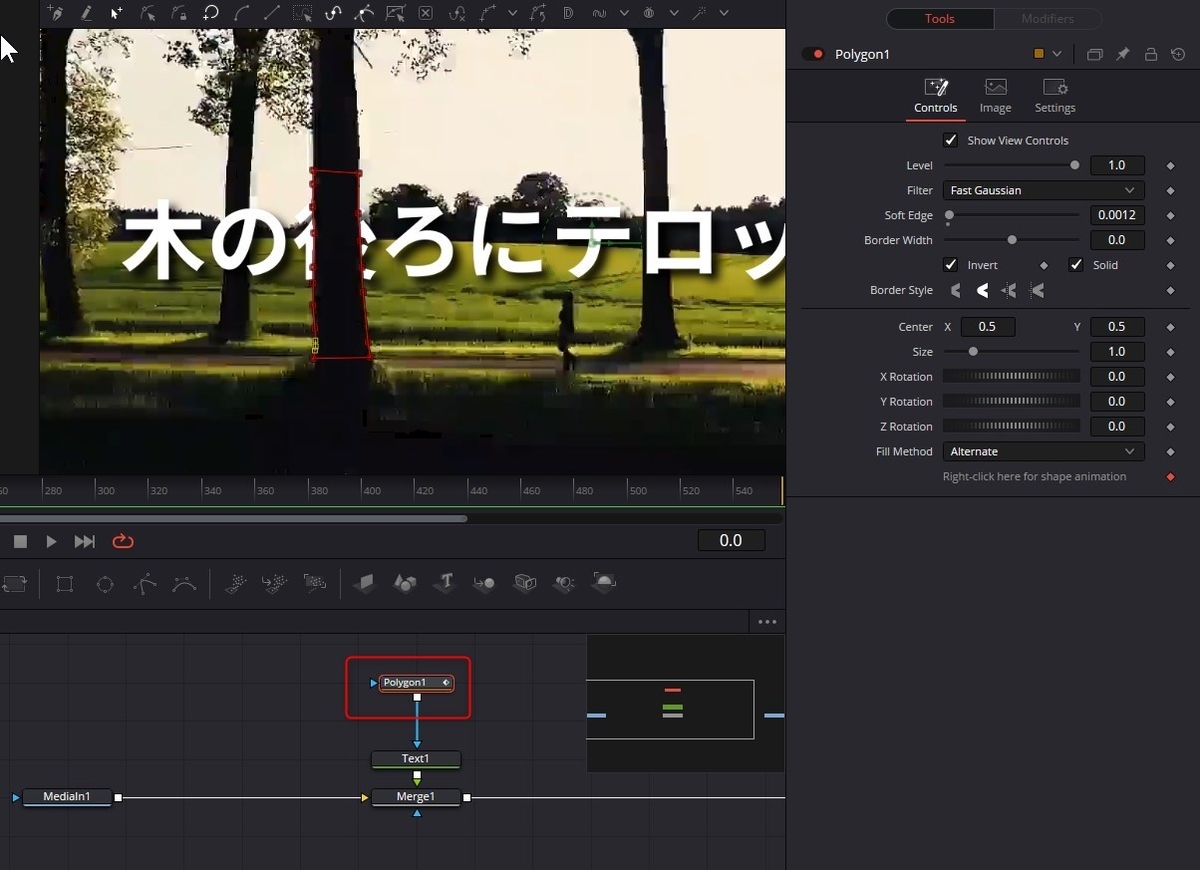Select the last Border Style icon
1200x870 pixels.
click(x=1038, y=290)
